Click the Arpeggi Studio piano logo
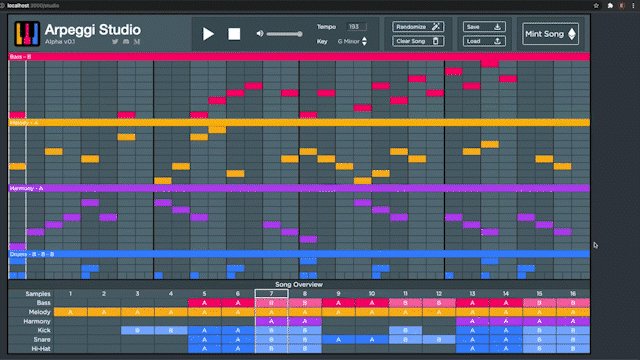The width and height of the screenshot is (640, 360). (27, 33)
